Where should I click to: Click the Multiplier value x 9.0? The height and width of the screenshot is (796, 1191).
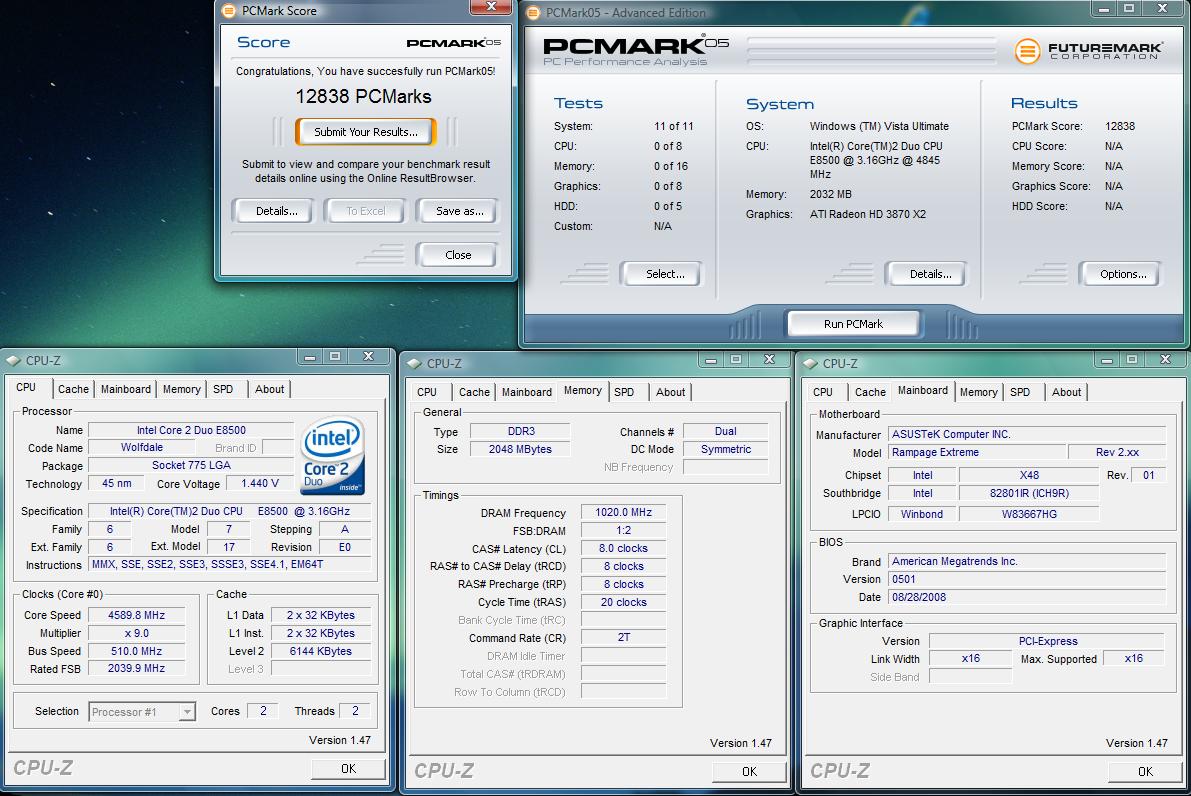(x=137, y=633)
